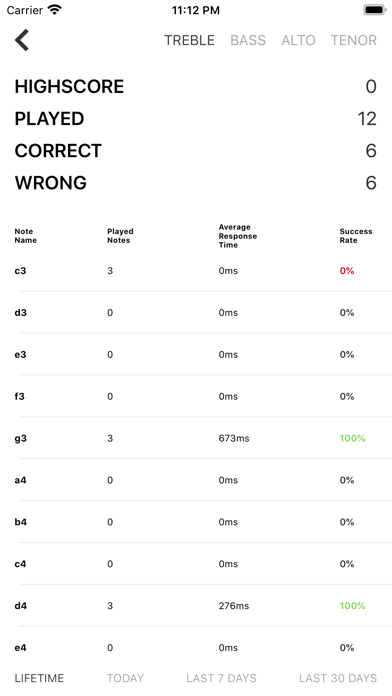The width and height of the screenshot is (392, 696).
Task: Click the 673ms average response time
Action: (x=234, y=439)
